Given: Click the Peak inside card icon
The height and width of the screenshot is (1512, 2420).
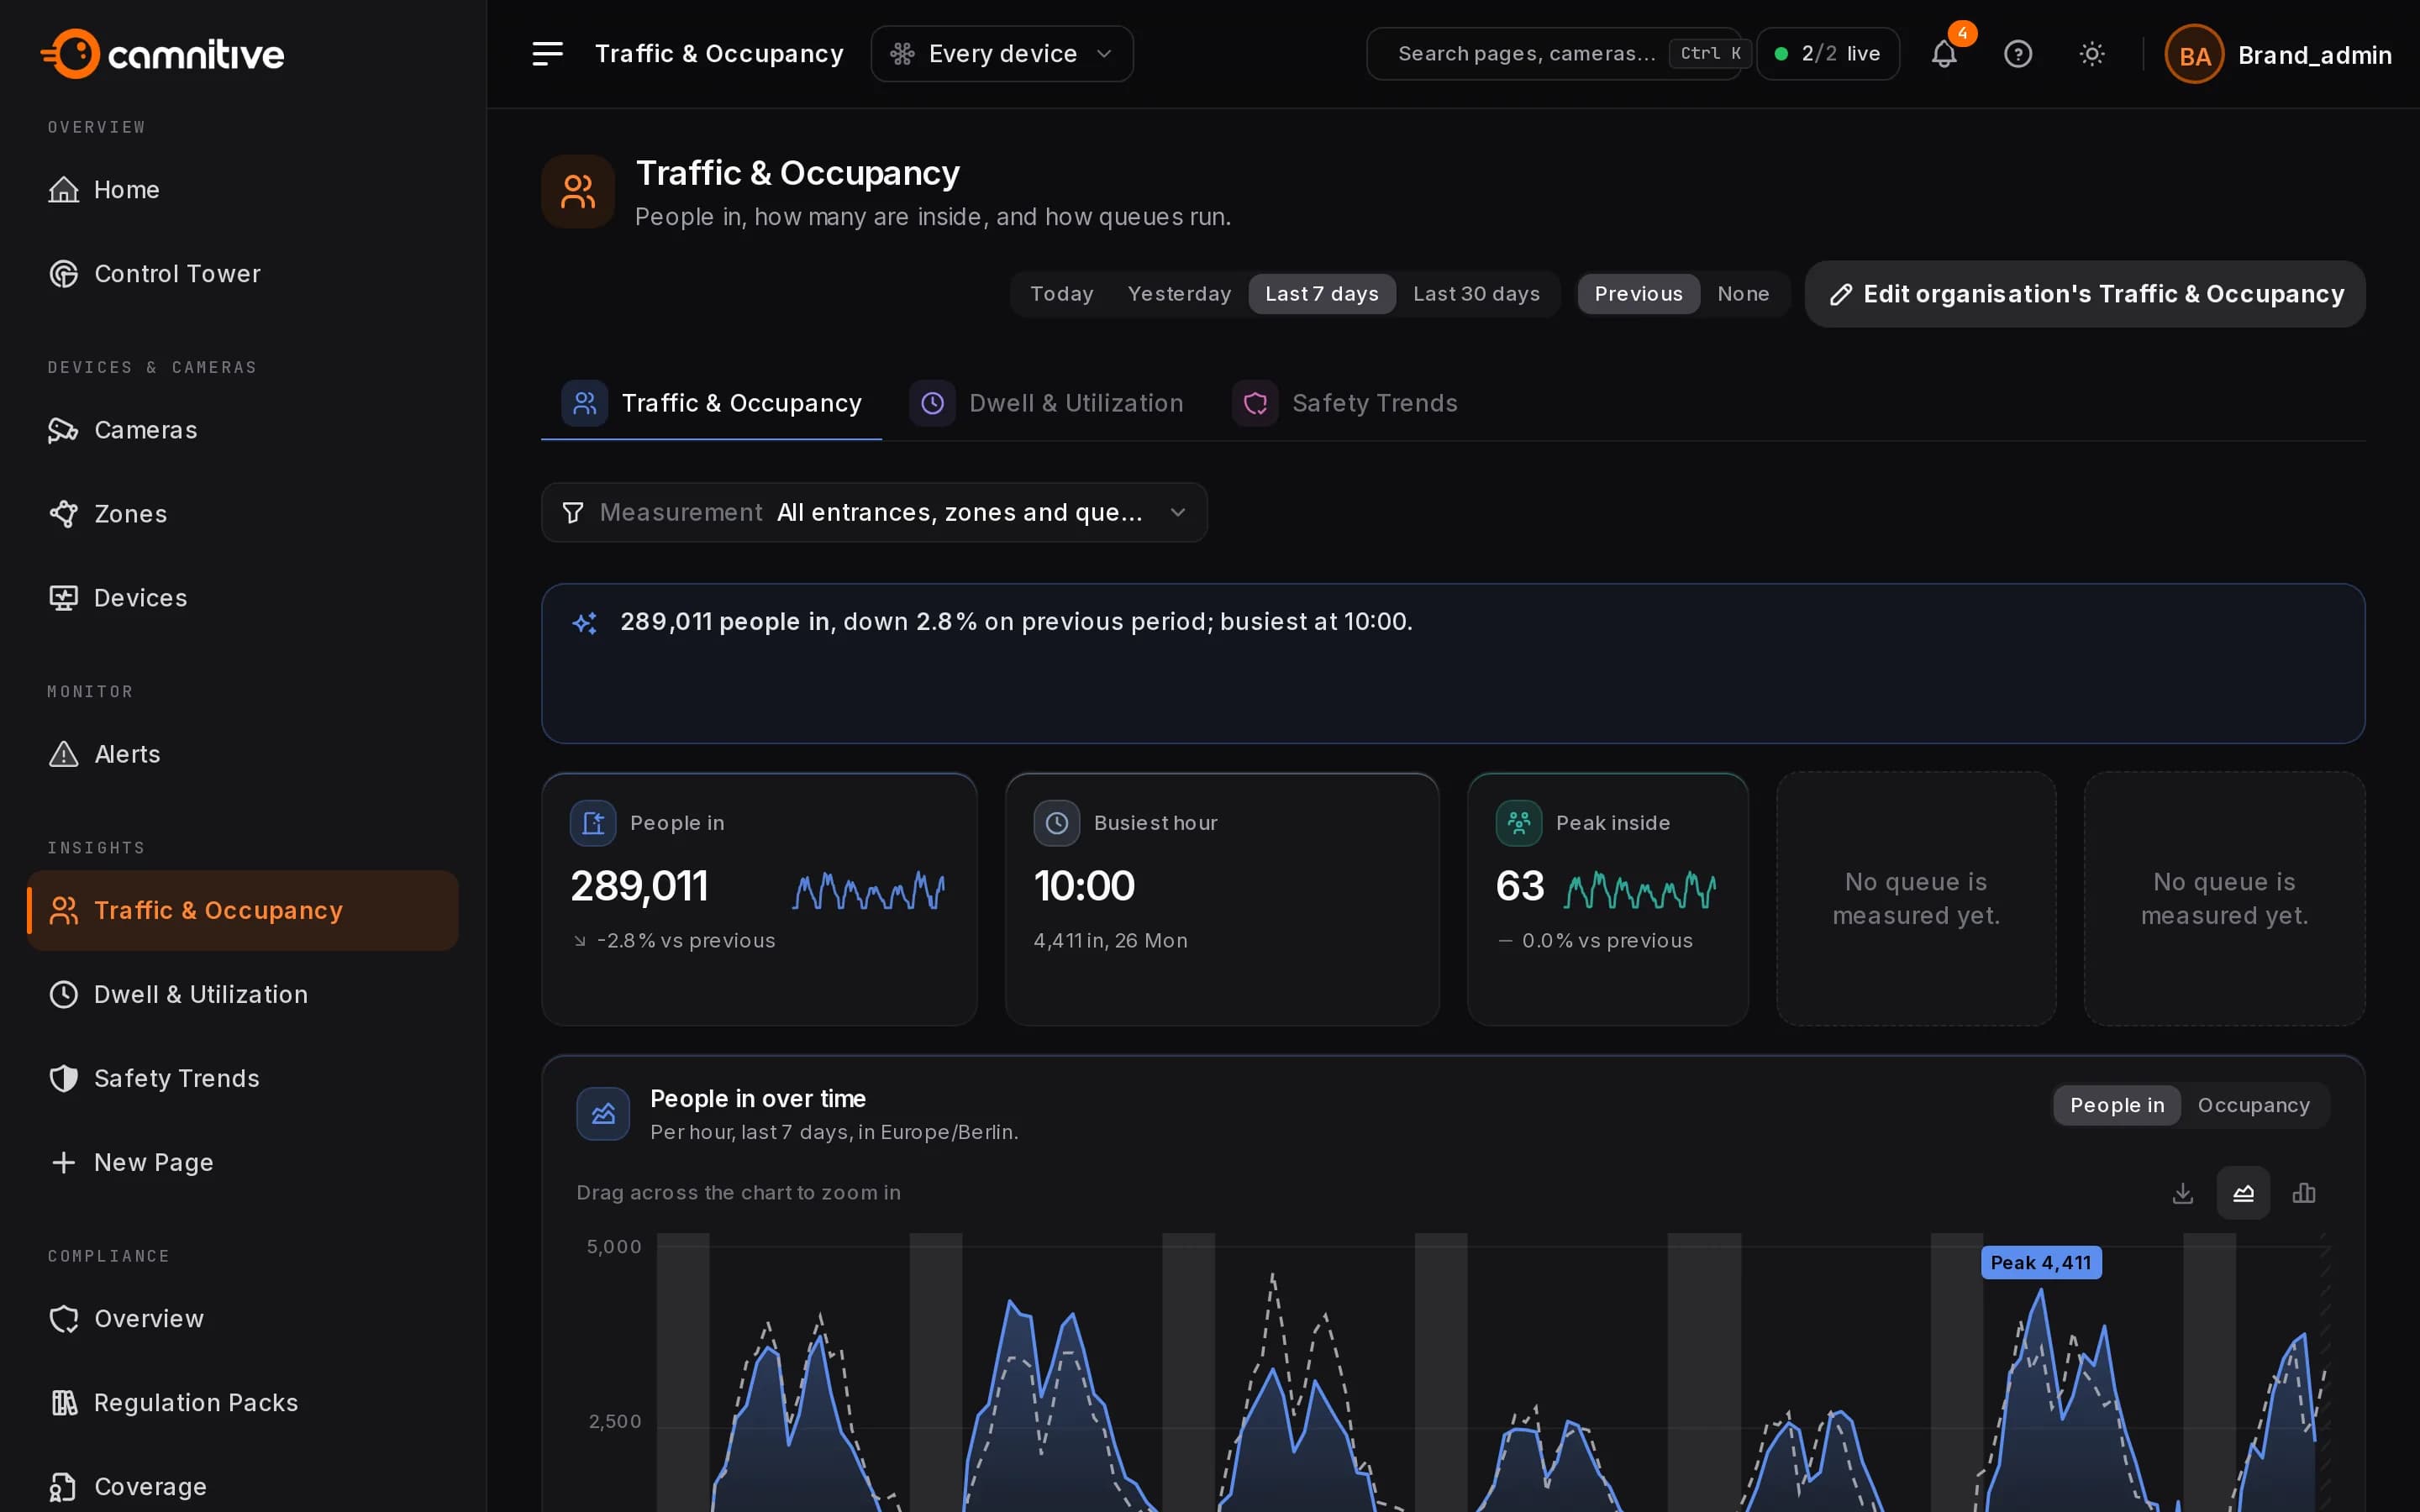Looking at the screenshot, I should (1518, 823).
